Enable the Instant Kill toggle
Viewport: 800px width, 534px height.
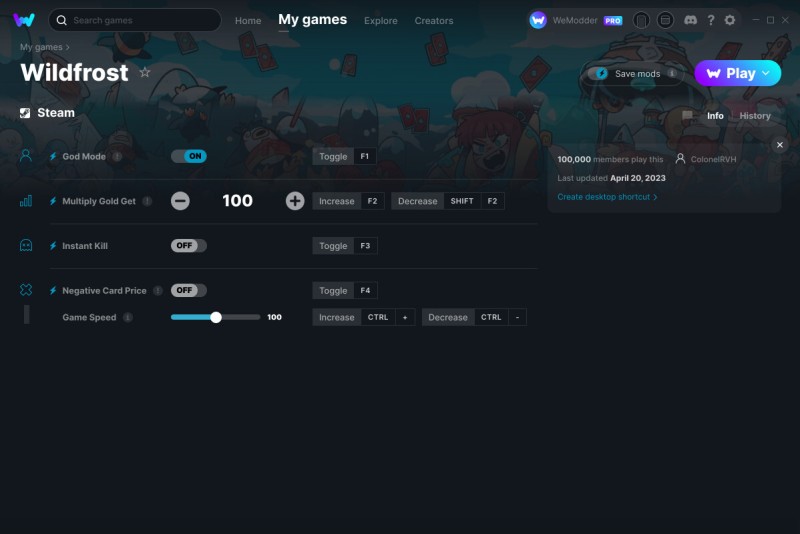point(189,246)
